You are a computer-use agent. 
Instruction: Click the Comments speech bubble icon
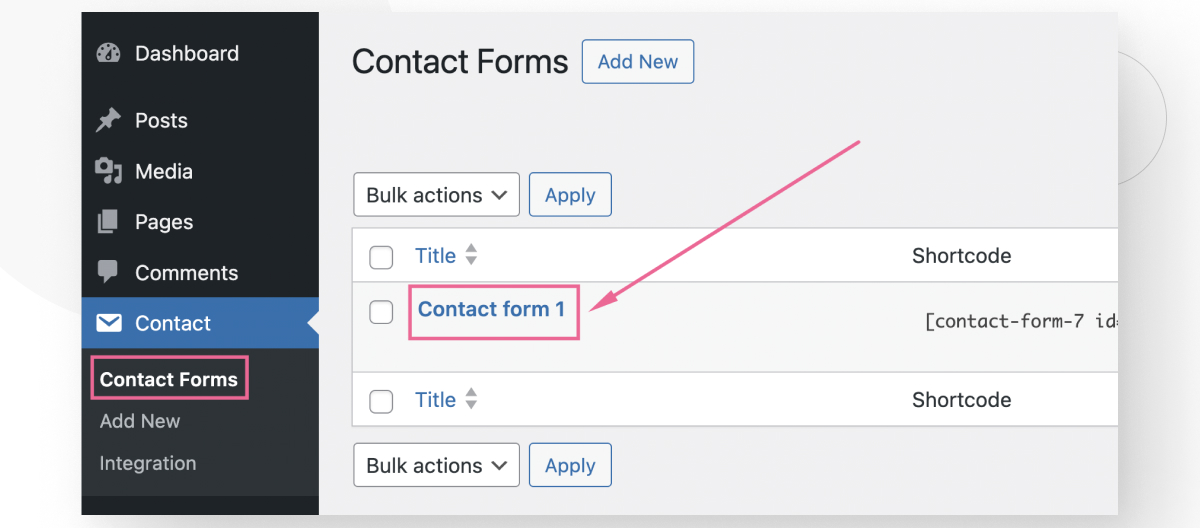(108, 272)
